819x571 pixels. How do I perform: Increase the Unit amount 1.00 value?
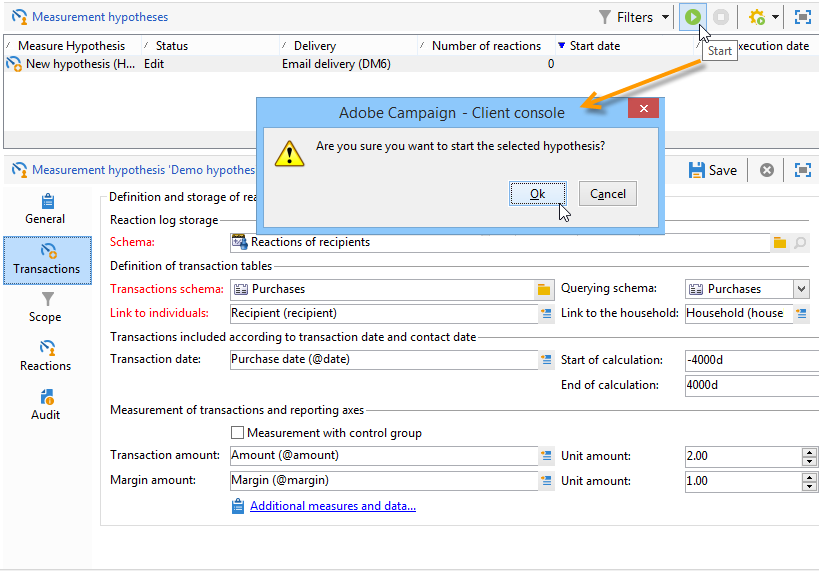click(809, 477)
